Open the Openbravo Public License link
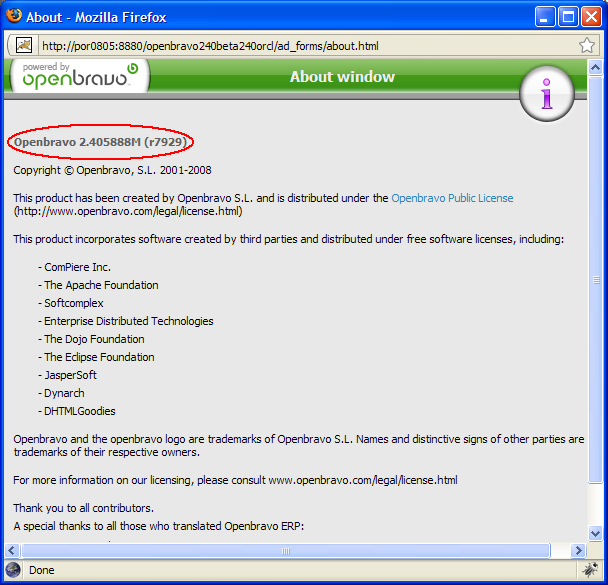Image resolution: width=608 pixels, height=585 pixels. coord(452,198)
